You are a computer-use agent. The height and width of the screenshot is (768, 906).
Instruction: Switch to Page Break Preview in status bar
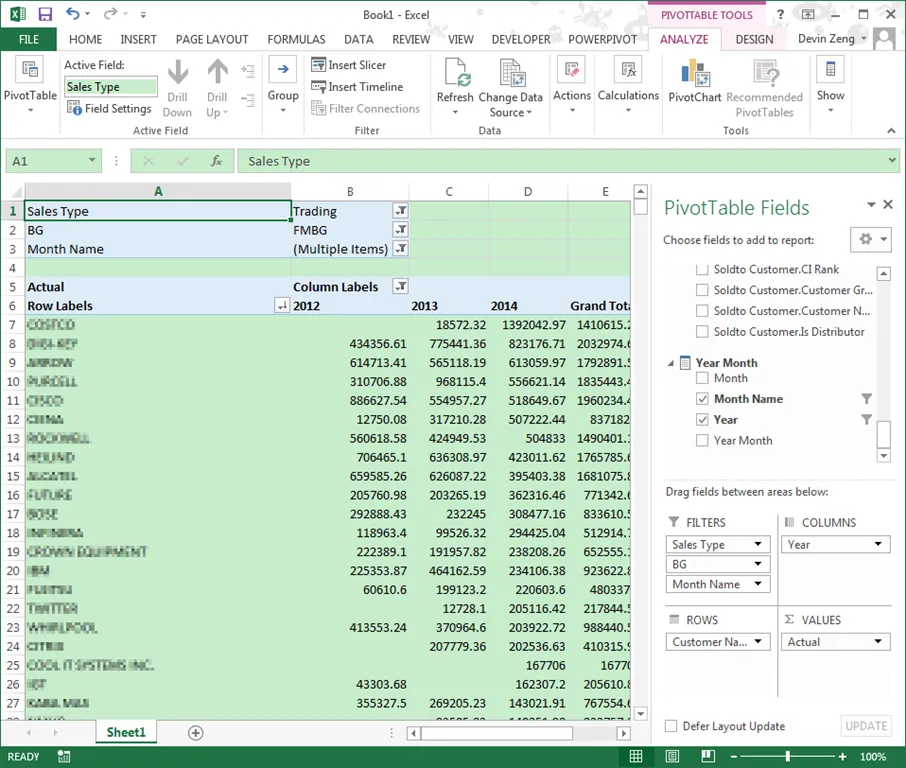(x=708, y=756)
